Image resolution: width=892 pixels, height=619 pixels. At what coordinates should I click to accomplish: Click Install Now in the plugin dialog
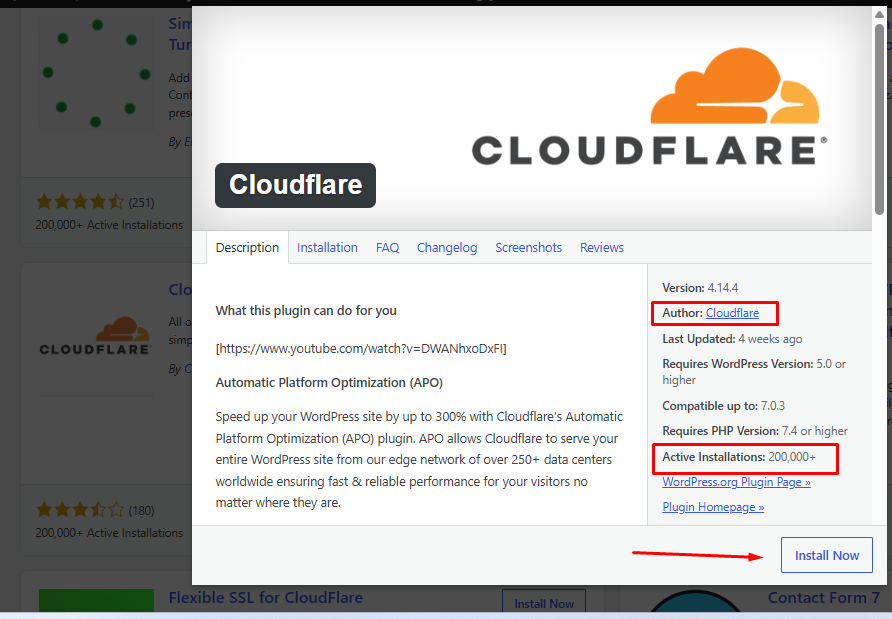pyautogui.click(x=827, y=555)
